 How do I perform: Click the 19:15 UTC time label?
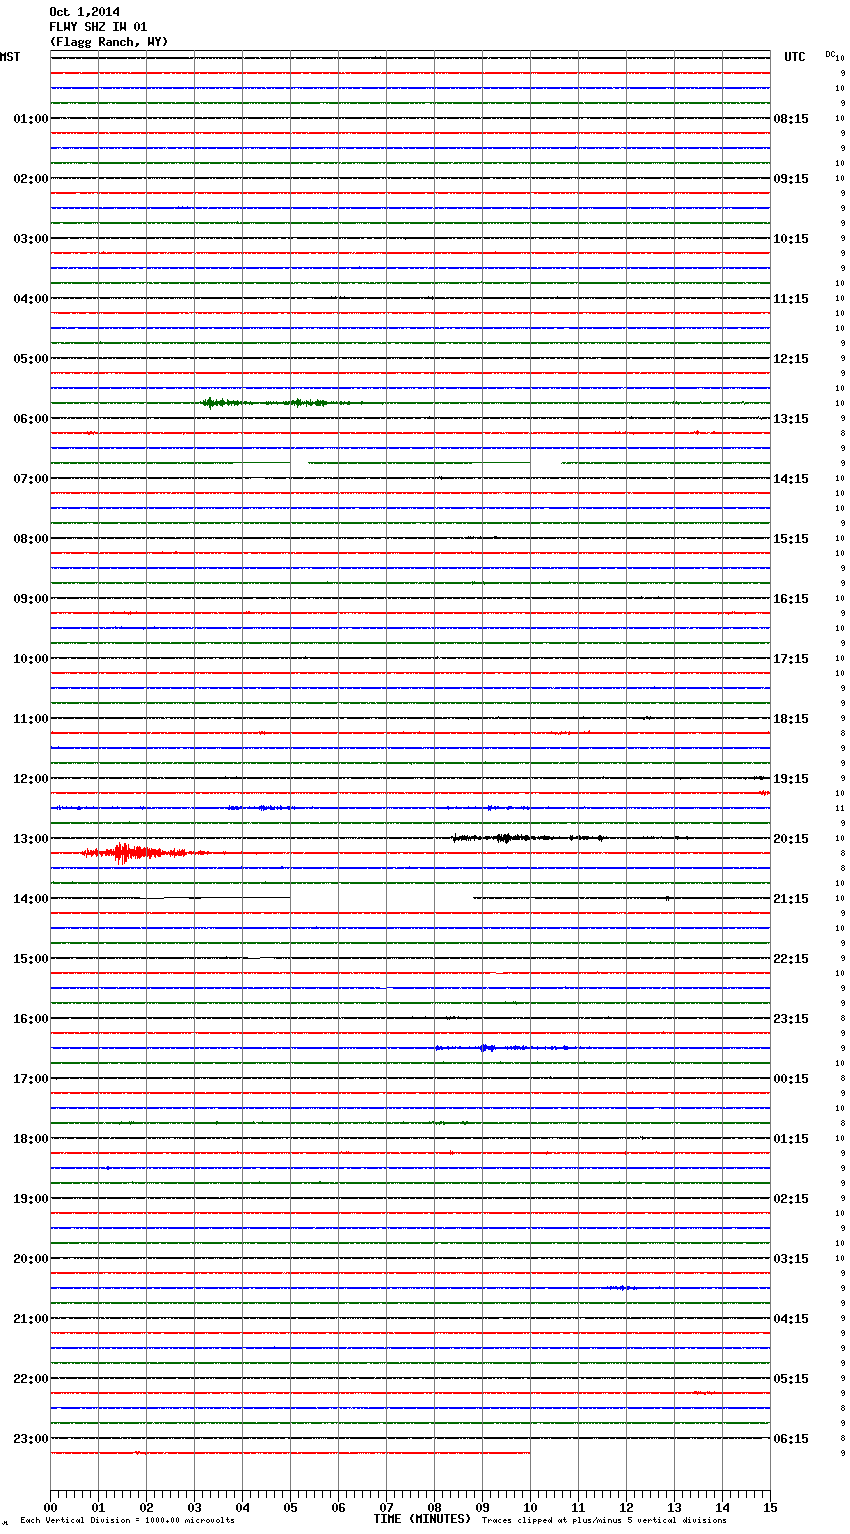(x=791, y=779)
